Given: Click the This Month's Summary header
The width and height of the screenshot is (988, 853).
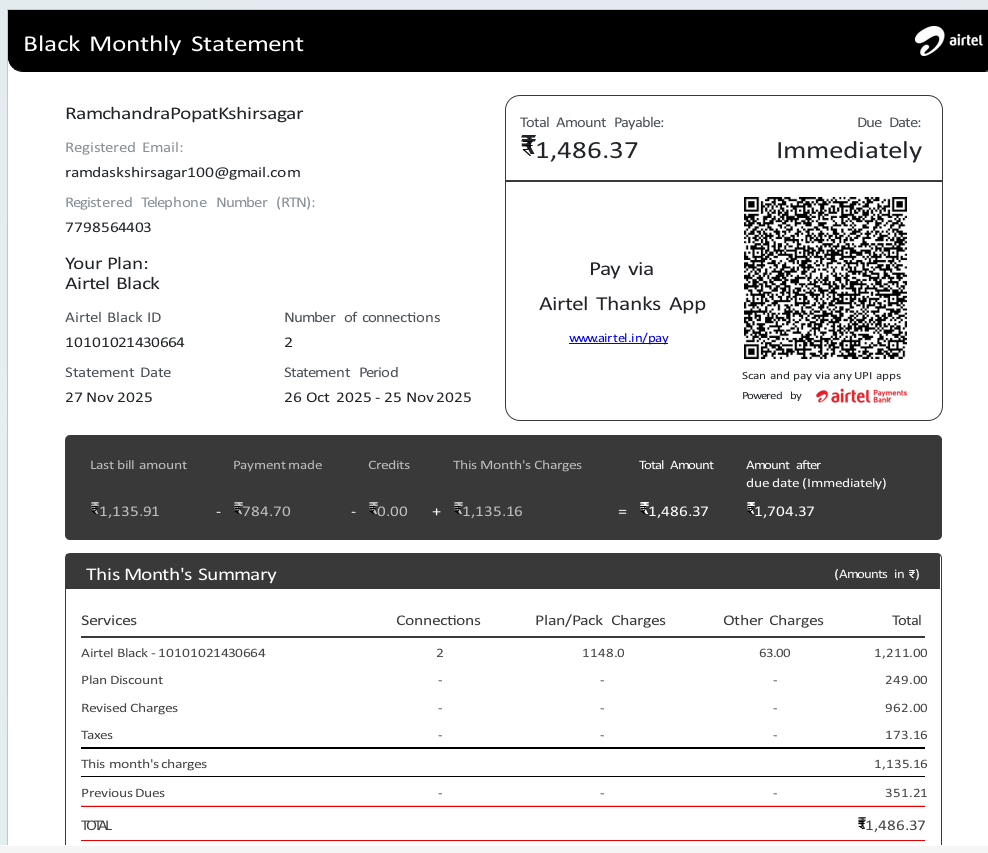Looking at the screenshot, I should [181, 574].
